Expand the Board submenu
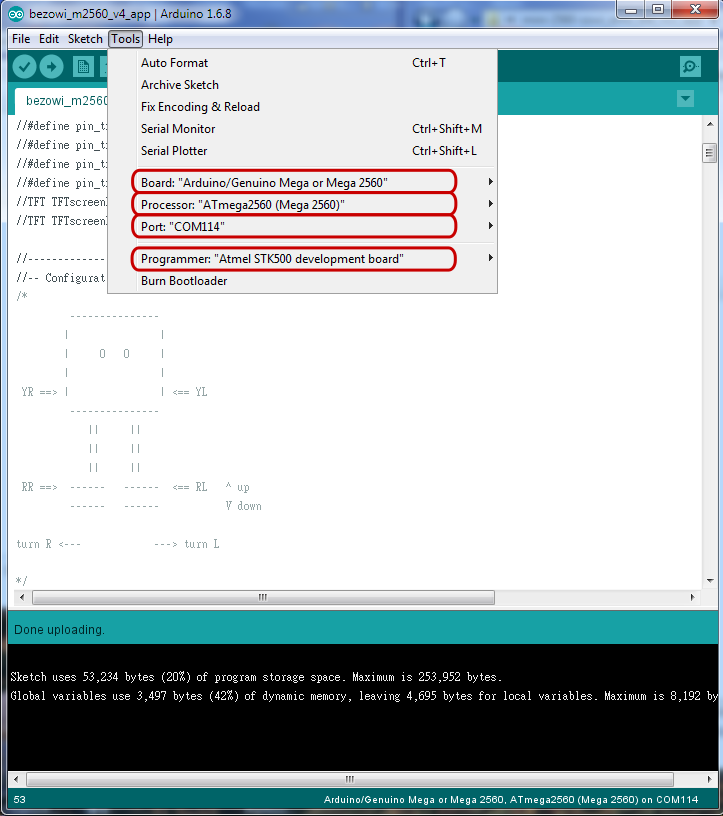 pos(302,182)
